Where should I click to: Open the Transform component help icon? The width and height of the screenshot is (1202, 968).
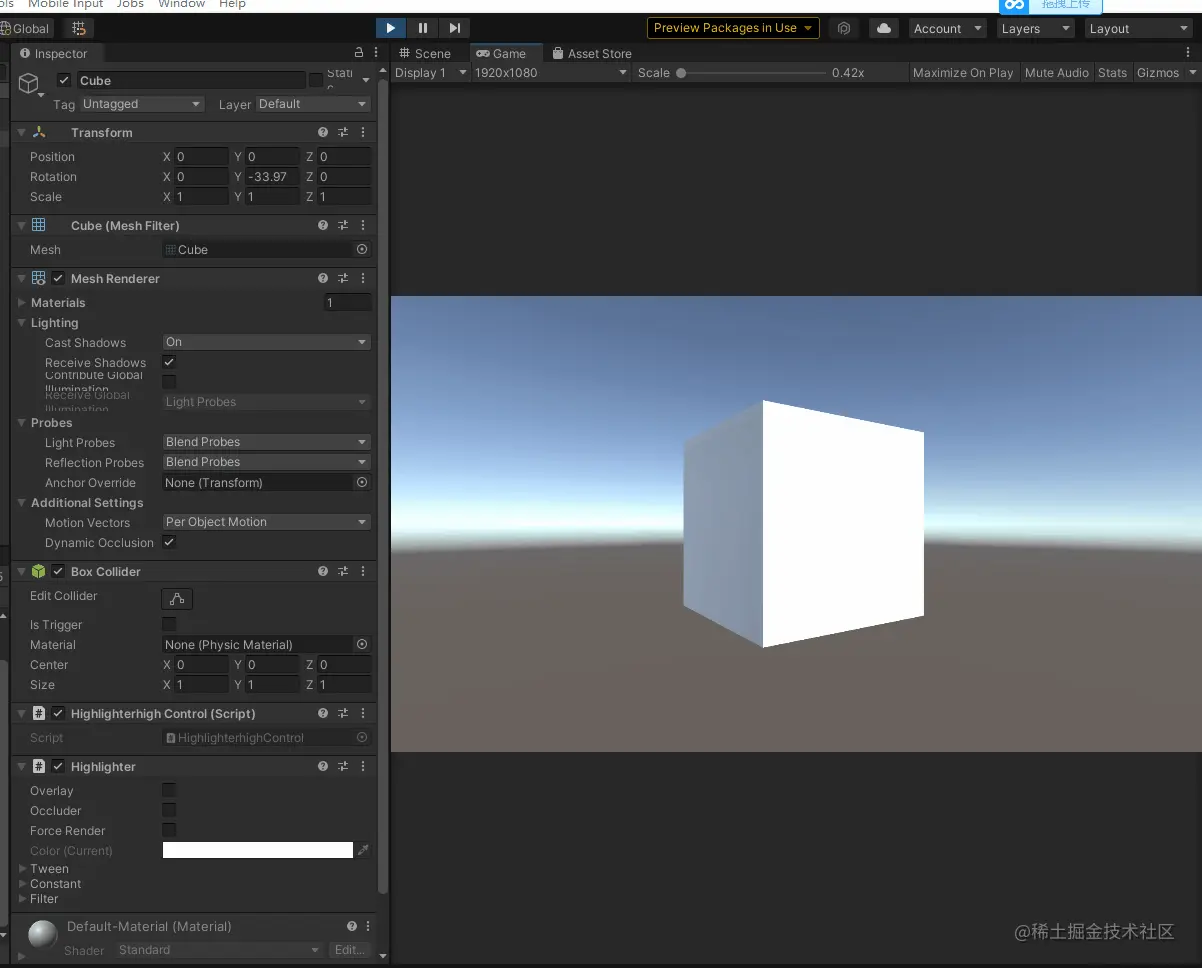(x=323, y=132)
